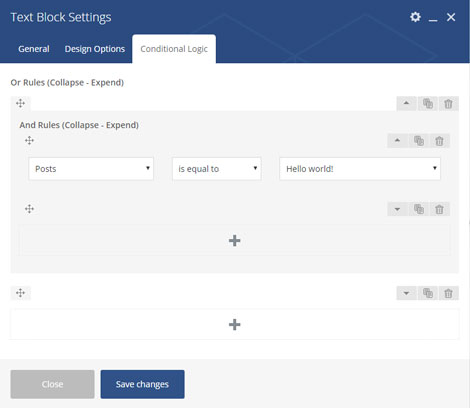This screenshot has width=470, height=408.
Task: Open the settings gear in the header
Action: pos(415,17)
